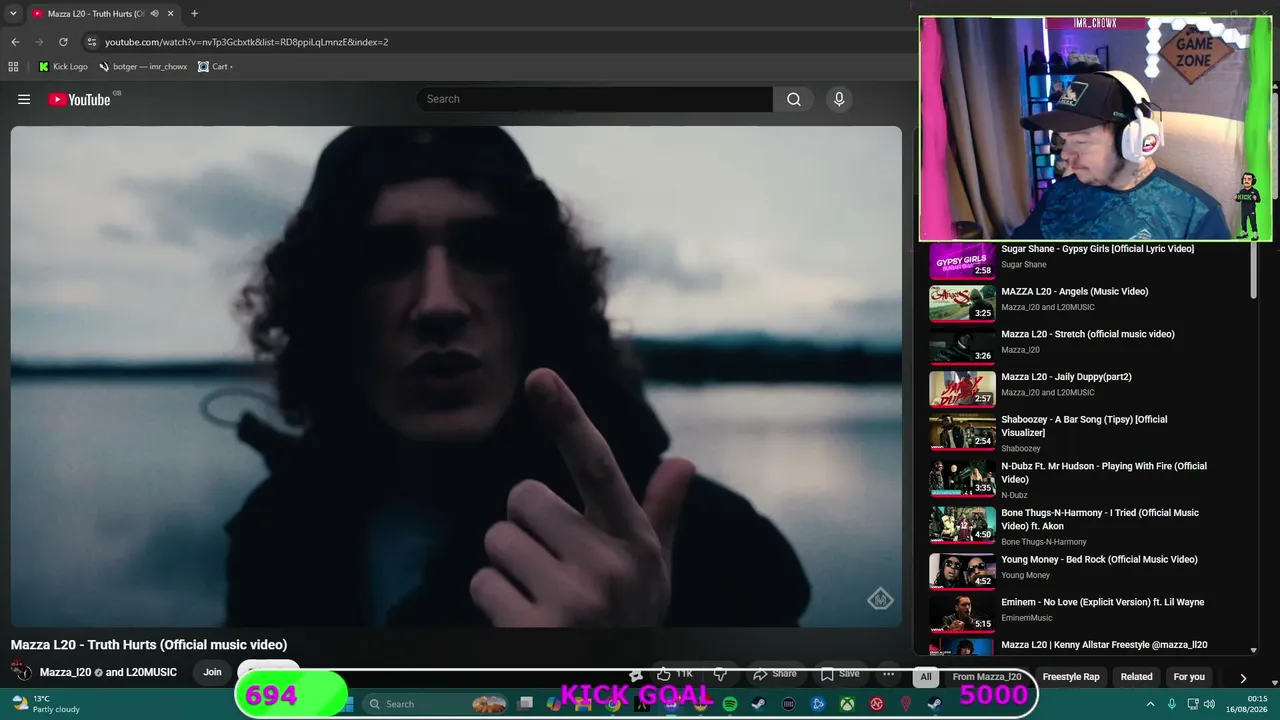Open Young Money Bed Rock thumbnail
This screenshot has width=1280, height=720.
click(962, 572)
